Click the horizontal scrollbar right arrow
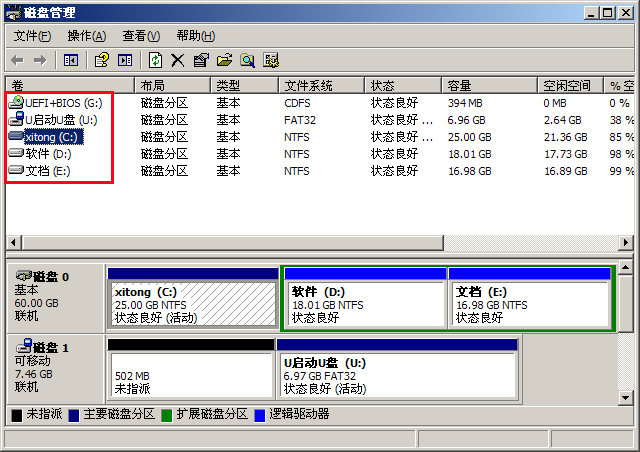 pyautogui.click(x=626, y=243)
